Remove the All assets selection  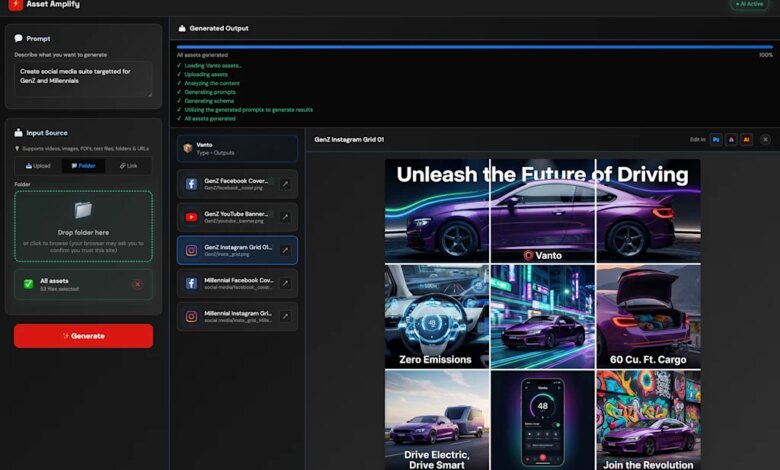(137, 284)
